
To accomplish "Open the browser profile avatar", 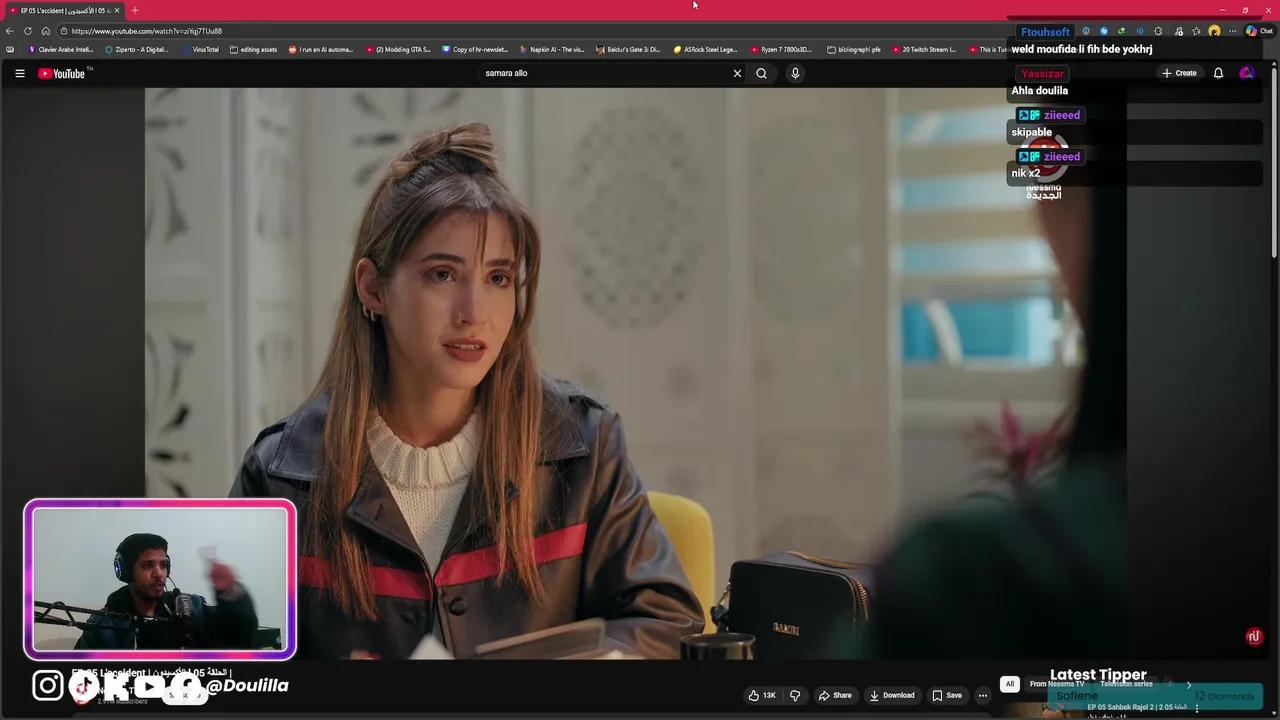I will coord(1214,31).
